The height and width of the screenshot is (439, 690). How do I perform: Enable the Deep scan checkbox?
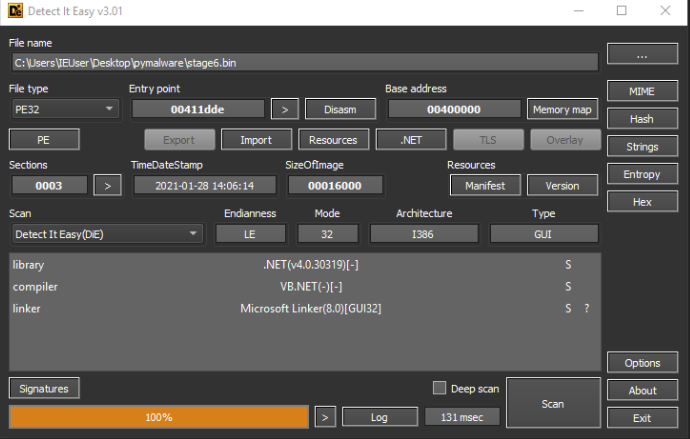point(439,388)
